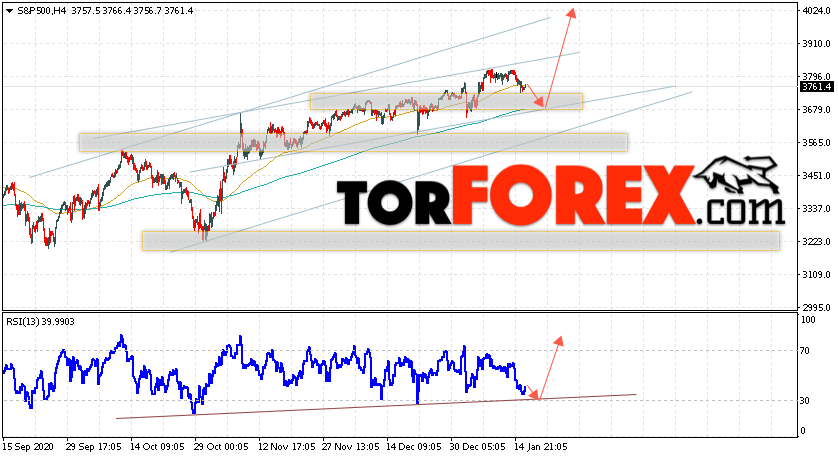The height and width of the screenshot is (458, 838).
Task: Click the RSI 30 level label
Action: [x=806, y=400]
